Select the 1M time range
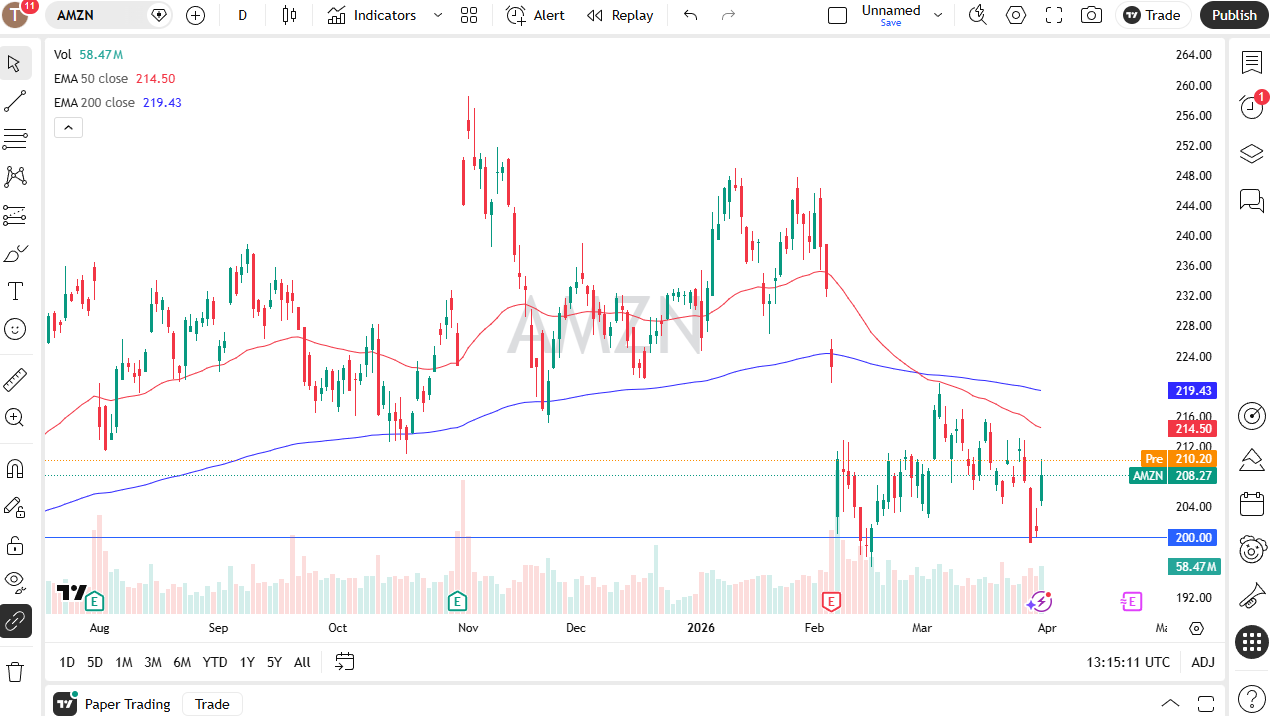The width and height of the screenshot is (1270, 716). tap(124, 662)
